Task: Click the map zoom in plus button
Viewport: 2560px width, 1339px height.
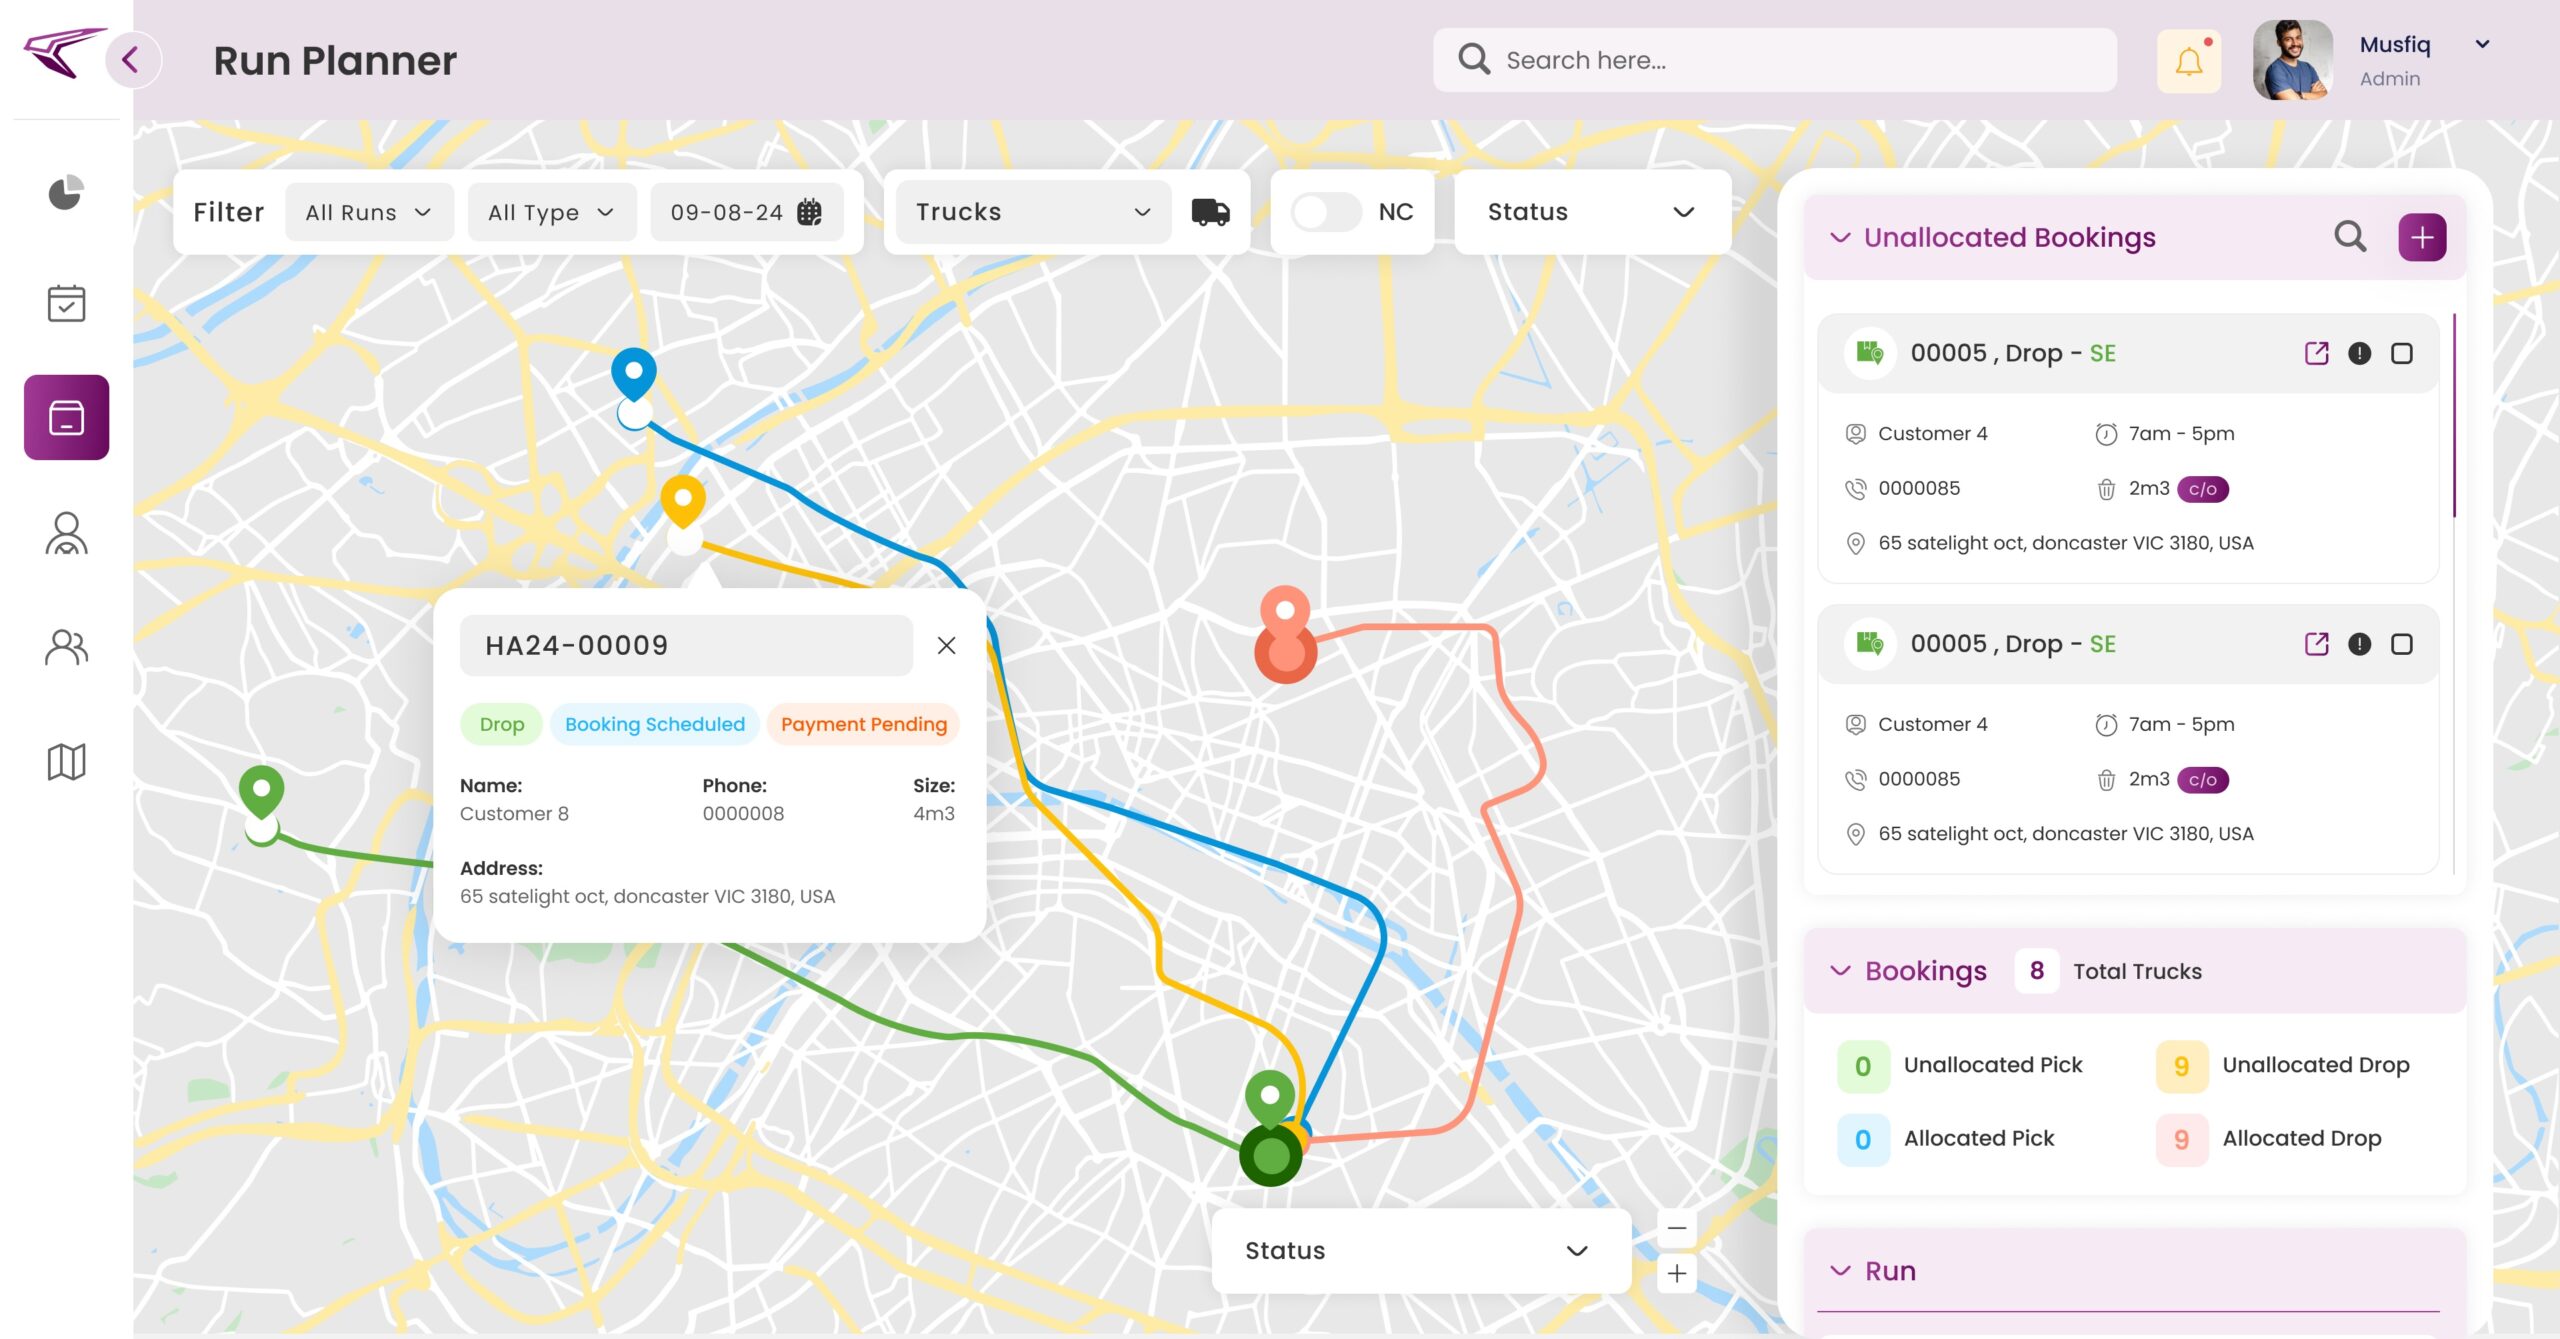Action: coord(1677,1273)
